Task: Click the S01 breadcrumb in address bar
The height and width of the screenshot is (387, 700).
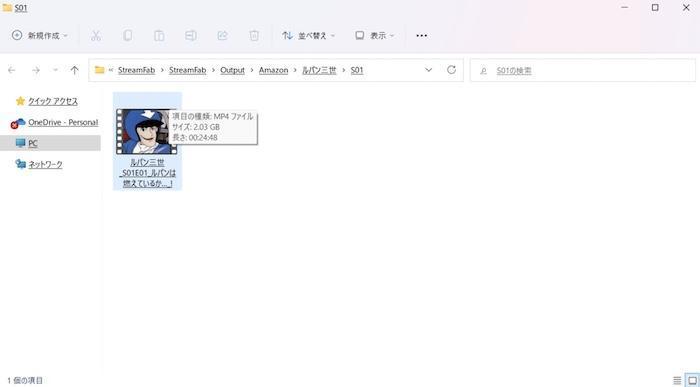Action: pos(357,70)
